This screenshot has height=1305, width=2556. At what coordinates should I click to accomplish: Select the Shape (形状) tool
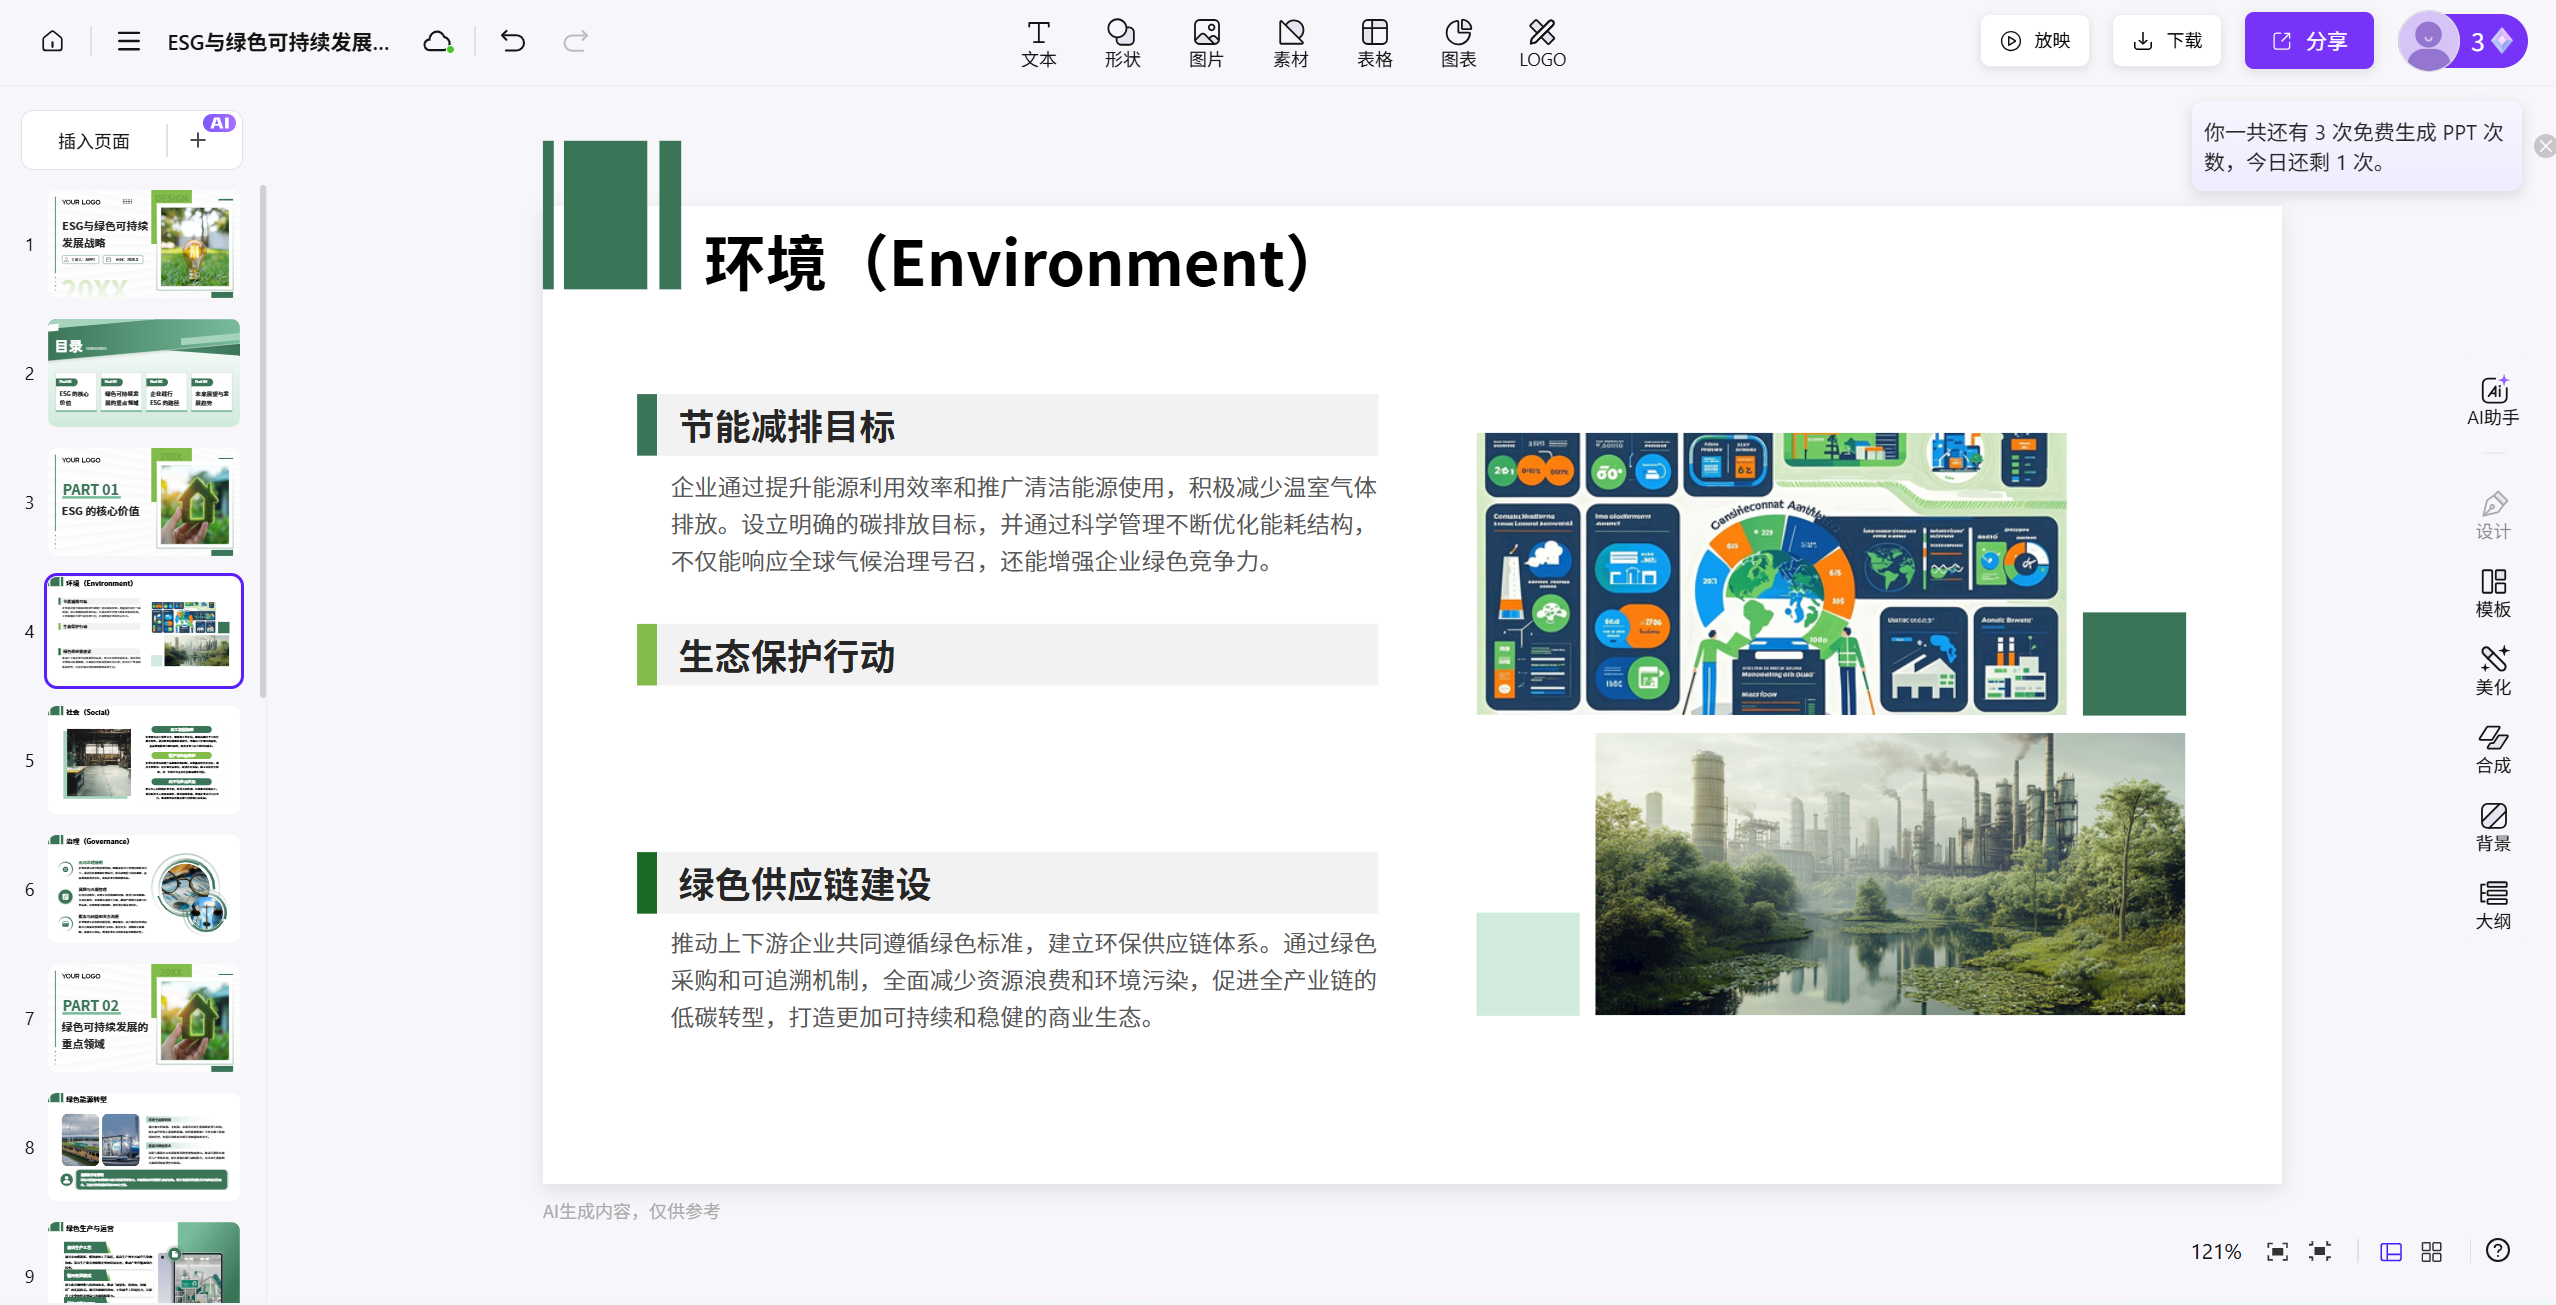(x=1122, y=43)
